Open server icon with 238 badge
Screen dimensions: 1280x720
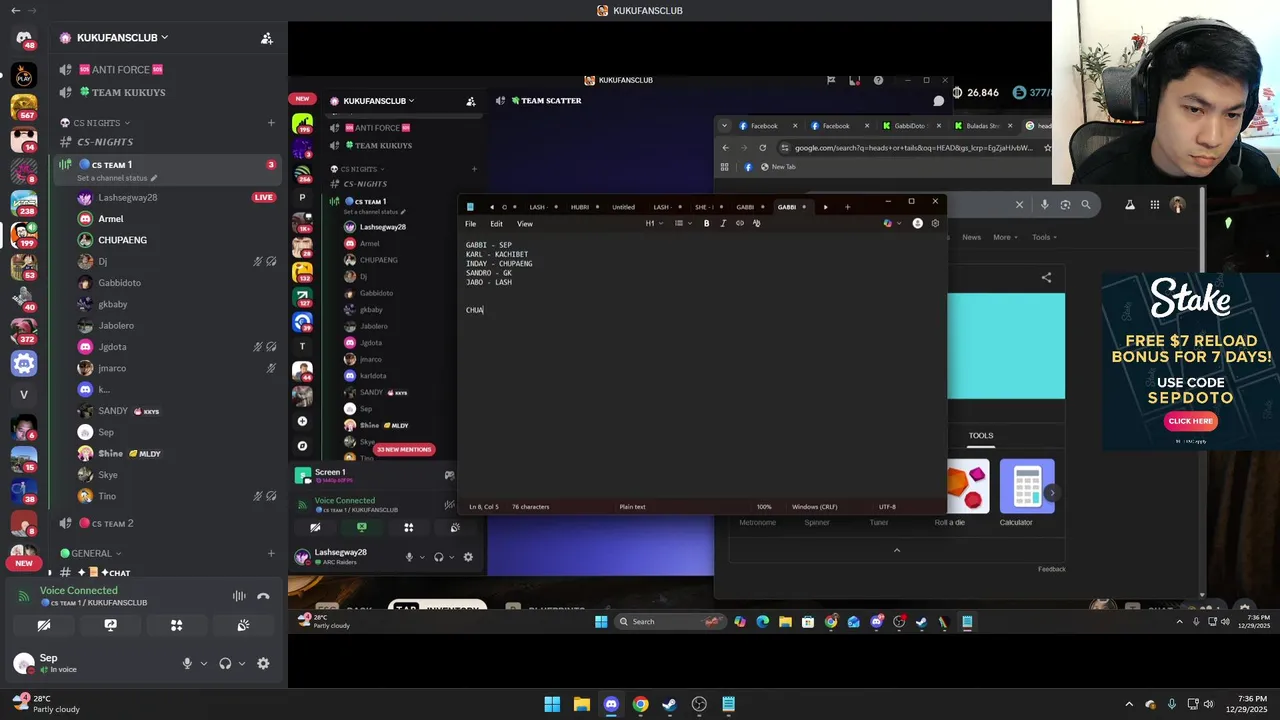pyautogui.click(x=24, y=202)
